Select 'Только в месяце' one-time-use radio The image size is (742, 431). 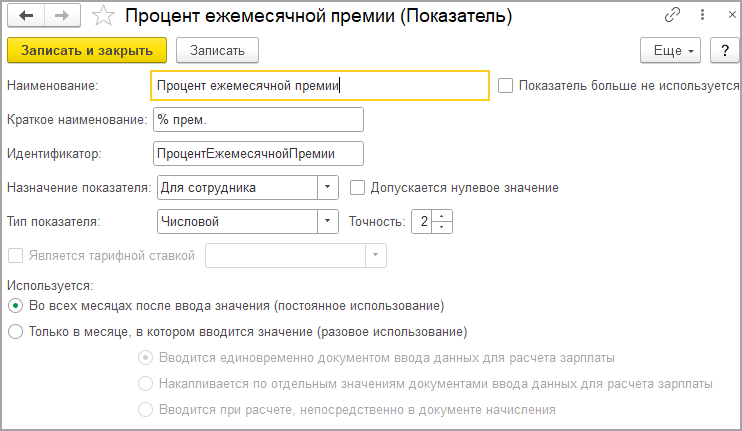click(x=15, y=331)
